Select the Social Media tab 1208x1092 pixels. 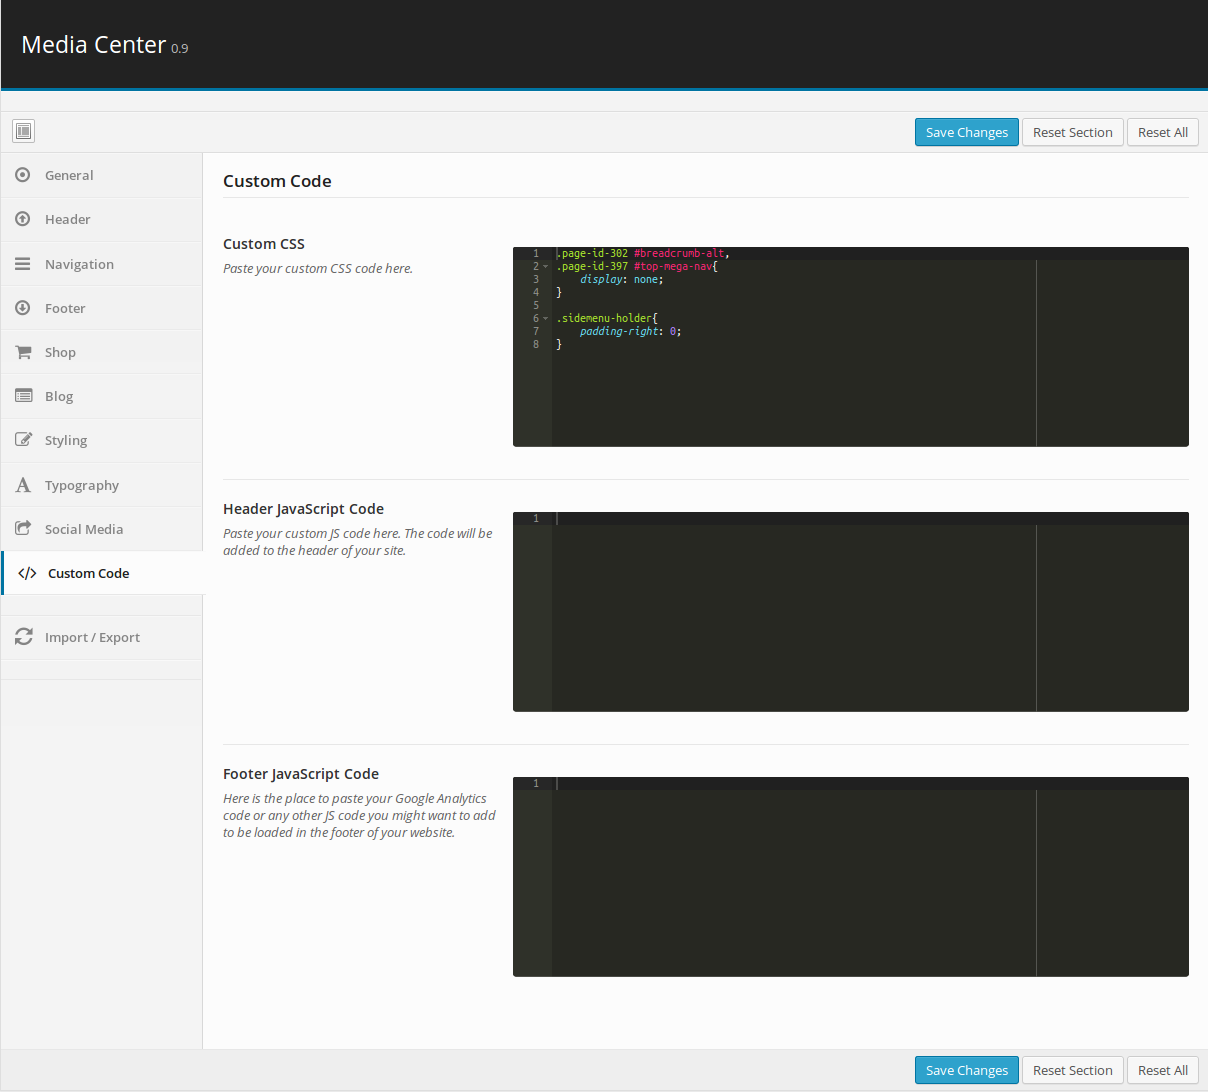(102, 529)
